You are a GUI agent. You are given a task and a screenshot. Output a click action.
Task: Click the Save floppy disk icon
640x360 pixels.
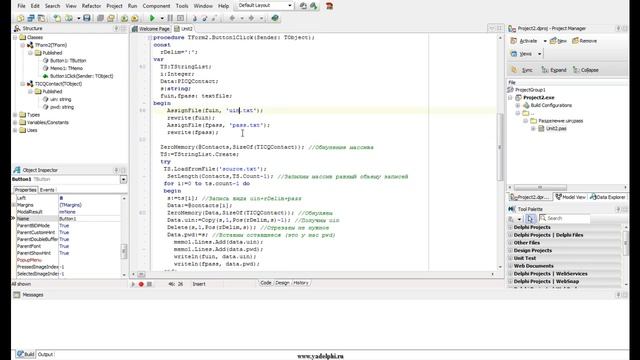coord(87,18)
